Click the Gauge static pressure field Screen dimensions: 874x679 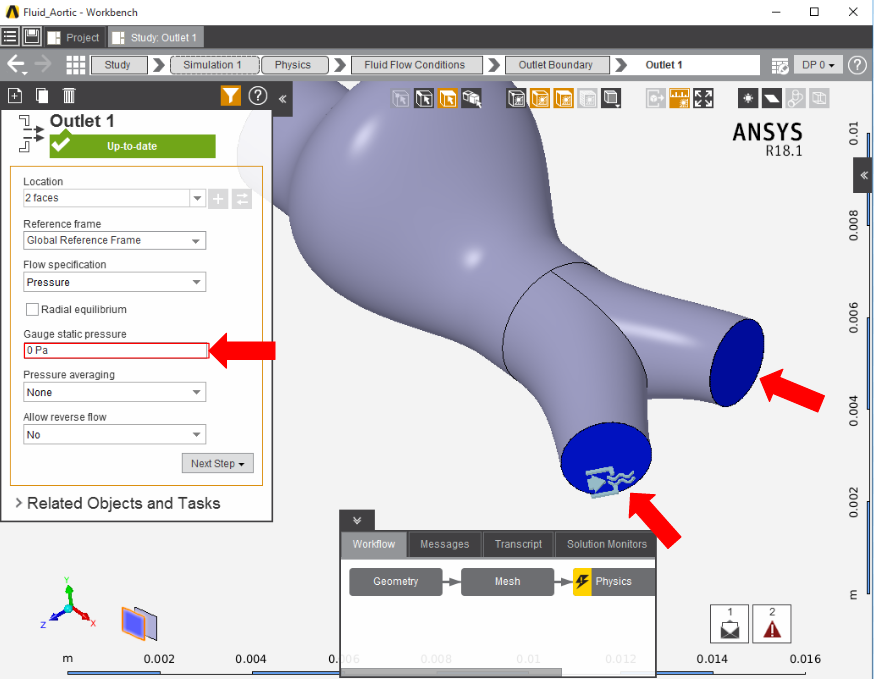coord(116,351)
